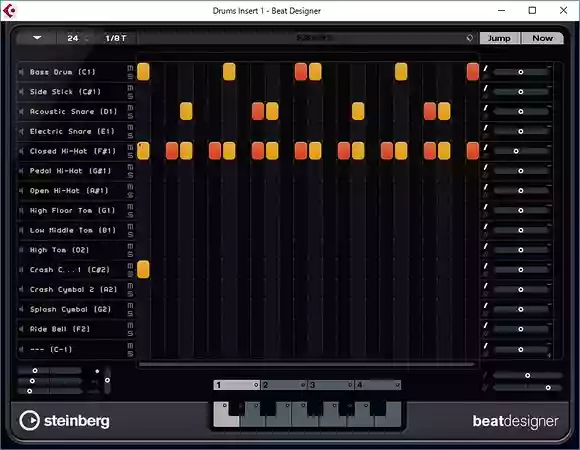
Task: Click the Now button
Action: (542, 38)
